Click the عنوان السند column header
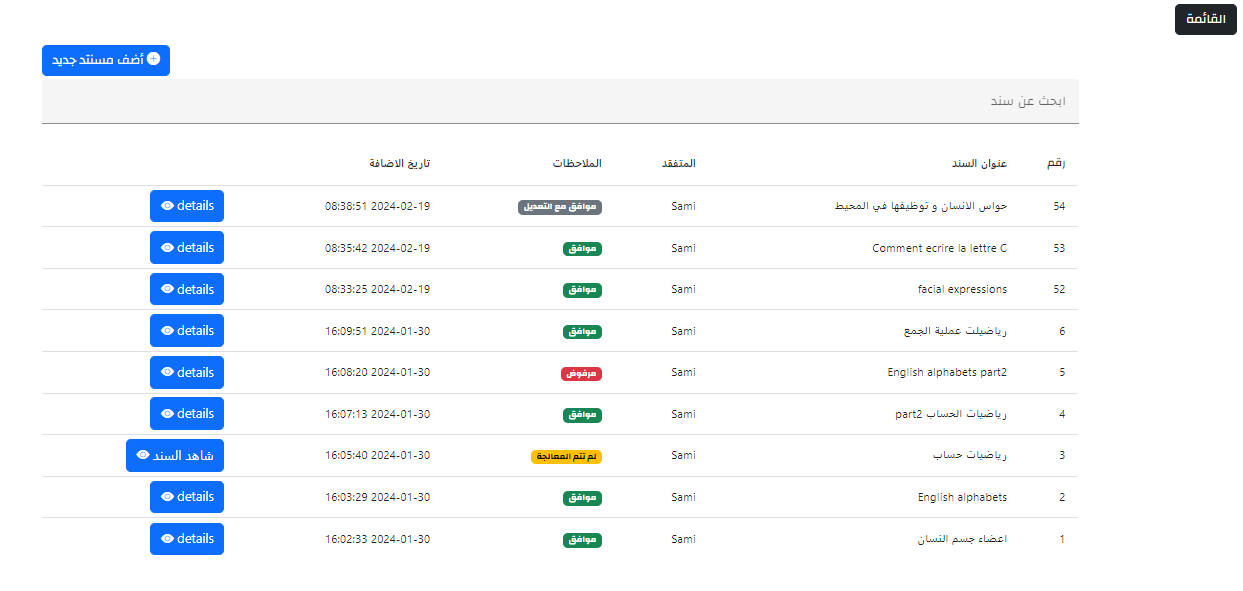This screenshot has height=591, width=1243. click(x=978, y=163)
